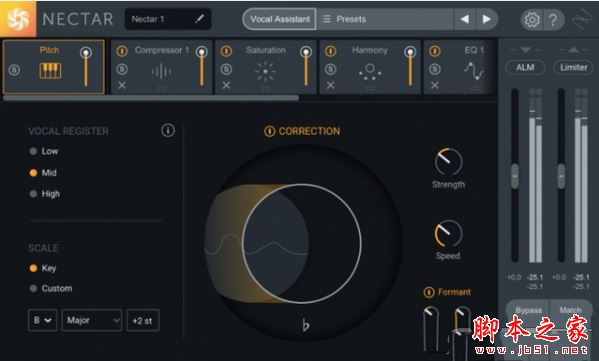The width and height of the screenshot is (599, 361).
Task: Toggle Compressor 1 power button
Action: (122, 51)
